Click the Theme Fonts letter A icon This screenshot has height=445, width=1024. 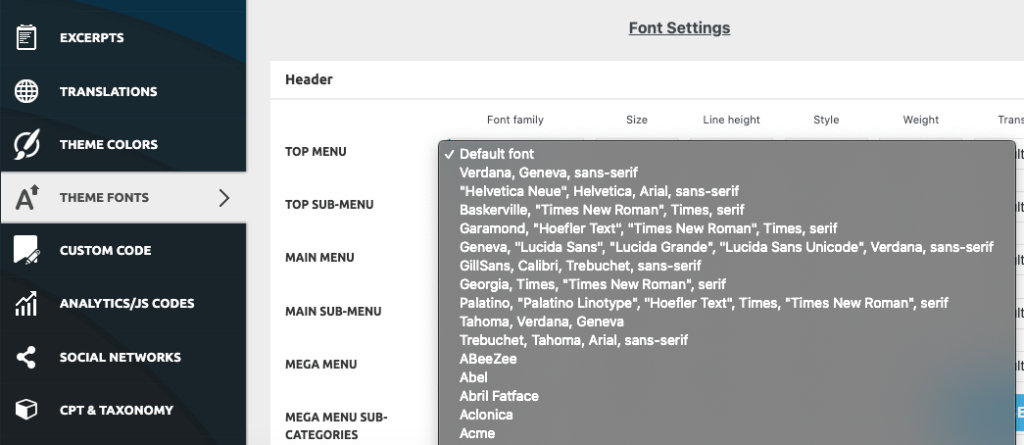pos(27,197)
